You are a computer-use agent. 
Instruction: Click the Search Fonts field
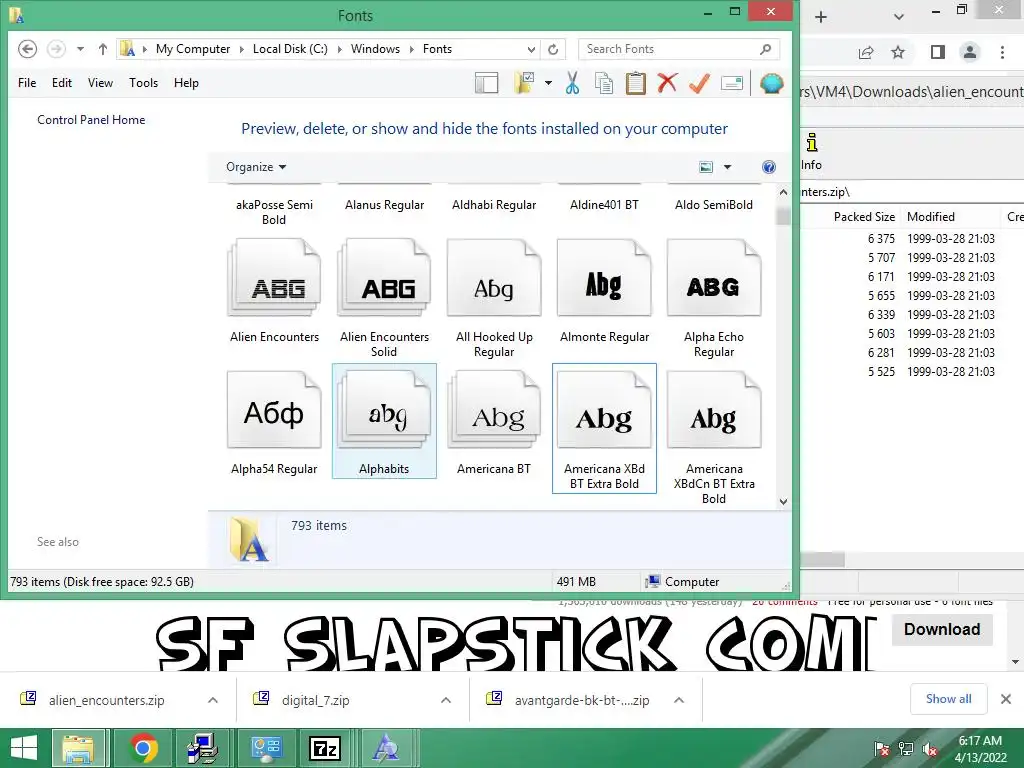point(679,49)
